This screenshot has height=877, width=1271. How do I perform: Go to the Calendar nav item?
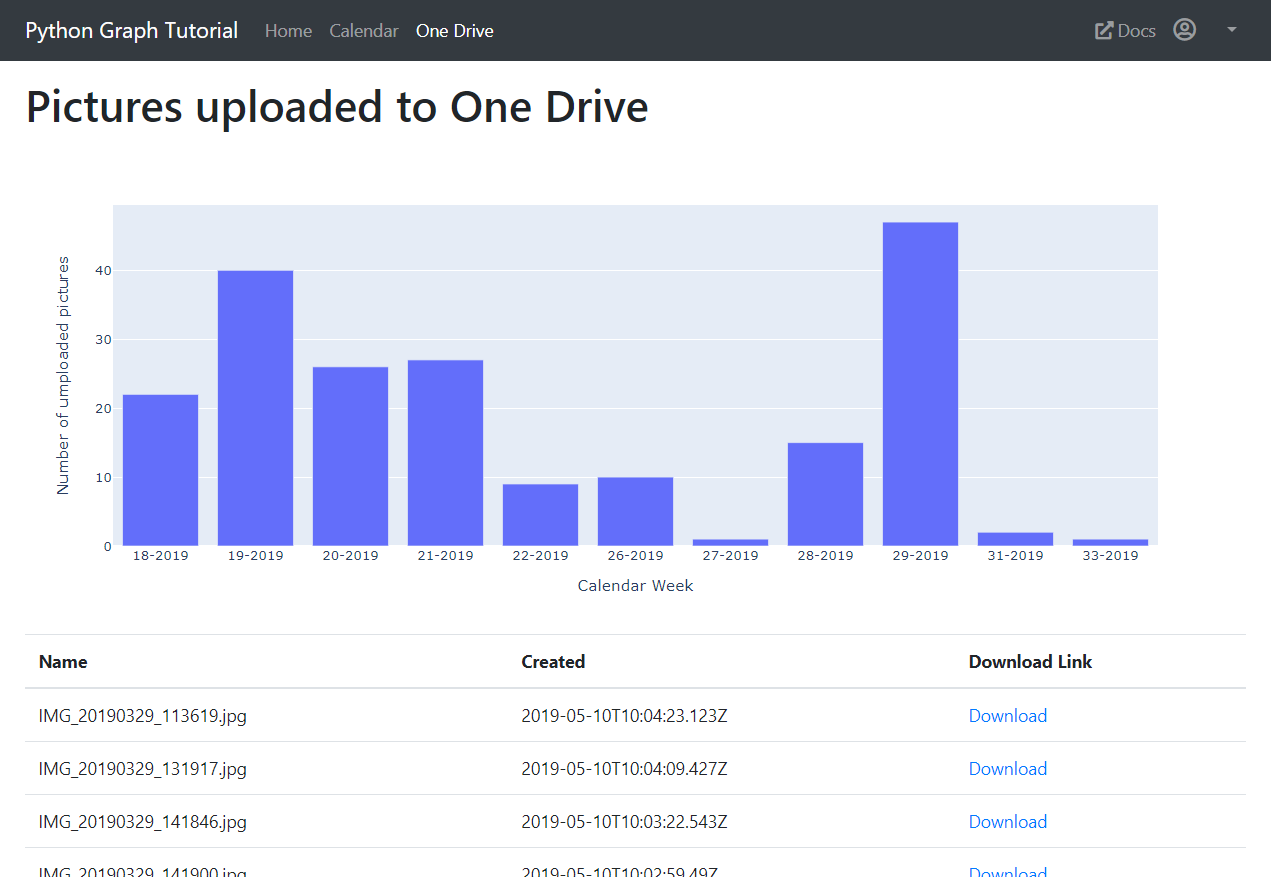point(364,31)
